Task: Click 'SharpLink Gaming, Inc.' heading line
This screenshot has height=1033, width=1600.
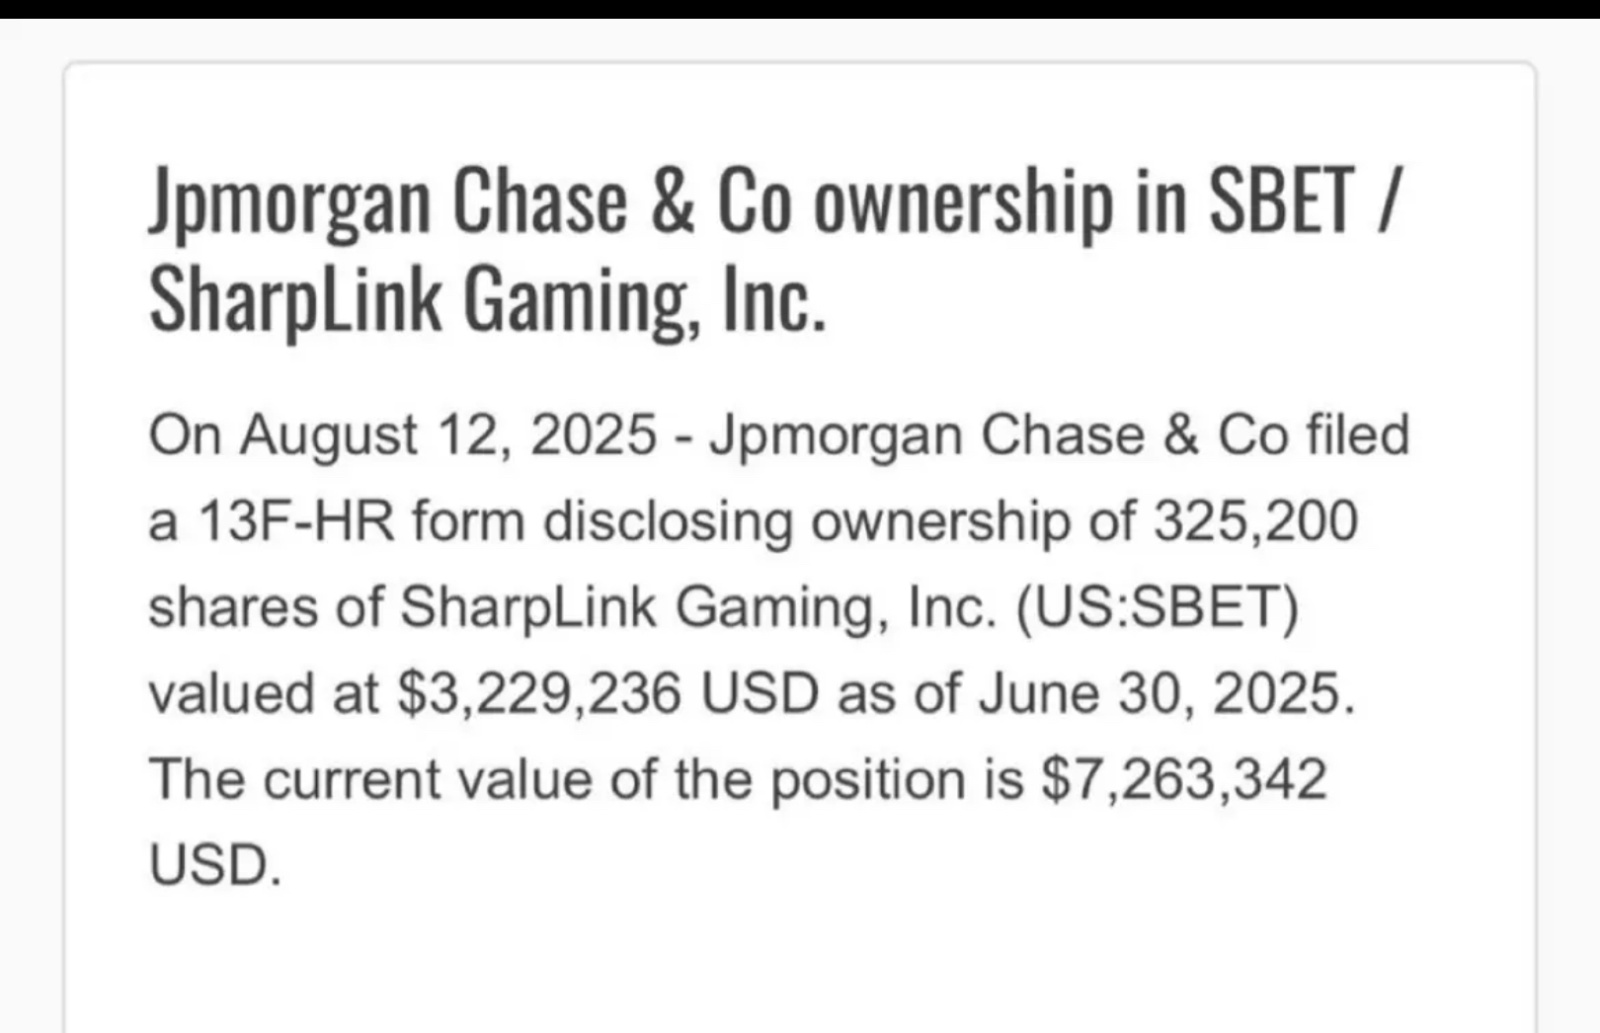Action: (x=488, y=300)
